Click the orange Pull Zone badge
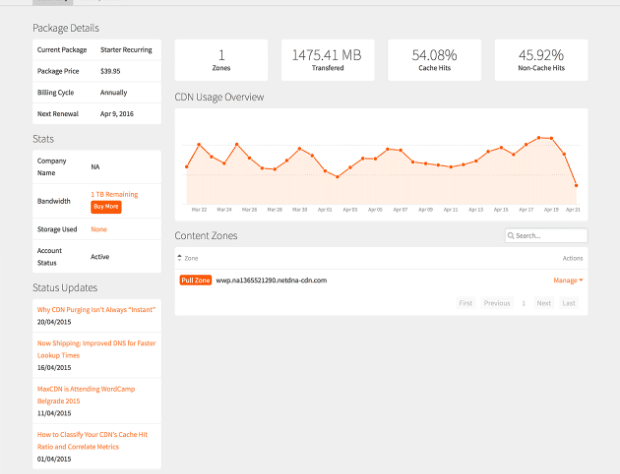 pos(196,280)
